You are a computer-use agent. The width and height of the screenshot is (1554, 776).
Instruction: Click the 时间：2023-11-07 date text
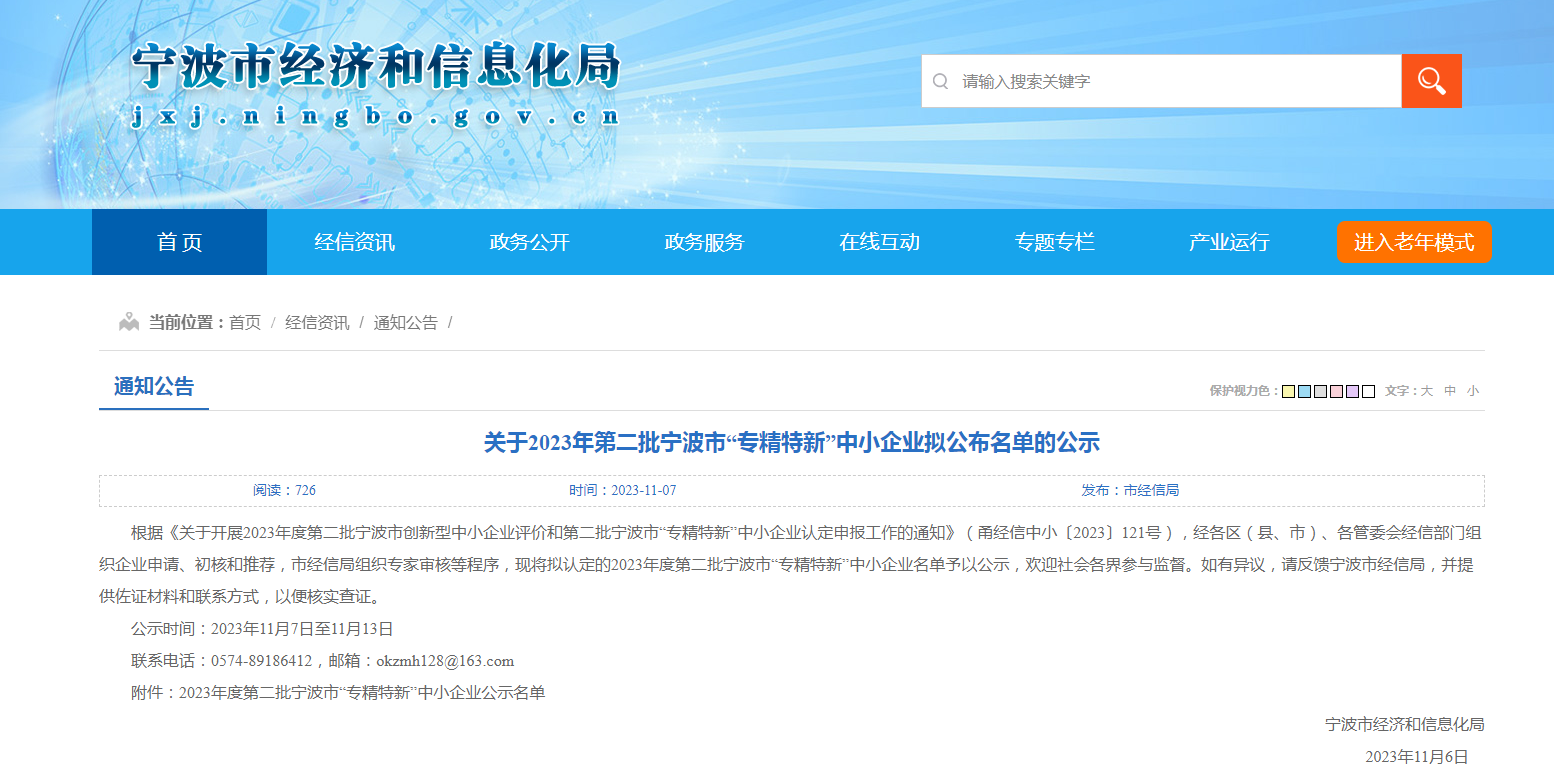coord(623,490)
